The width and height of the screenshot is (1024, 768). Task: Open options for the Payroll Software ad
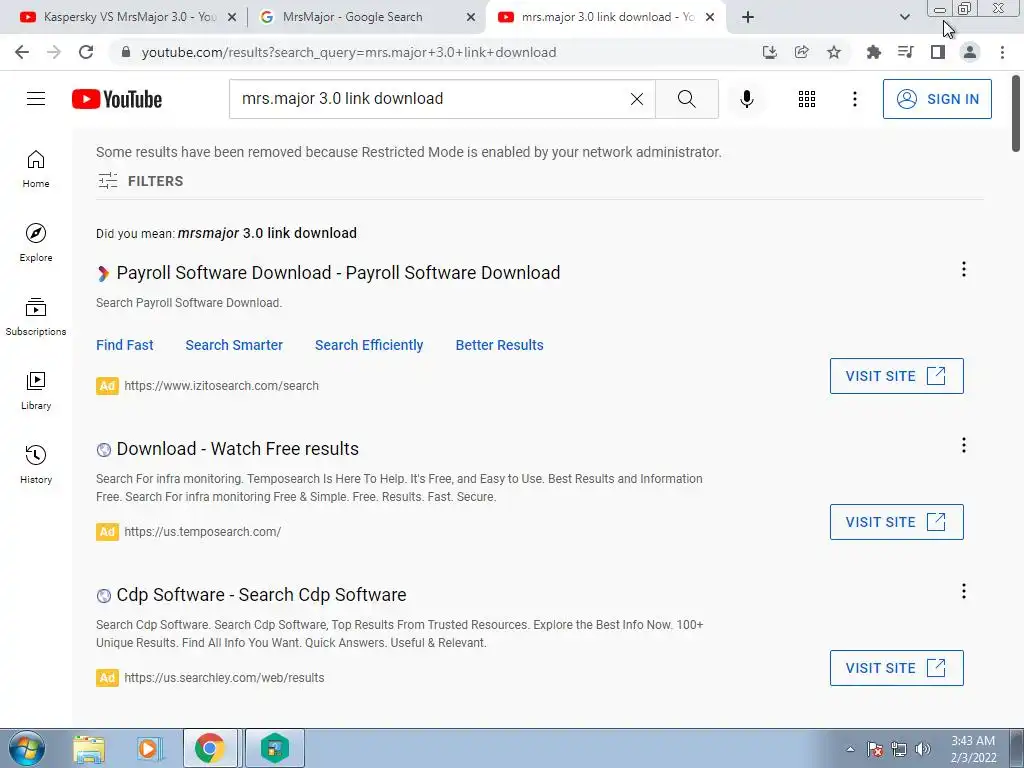(963, 269)
